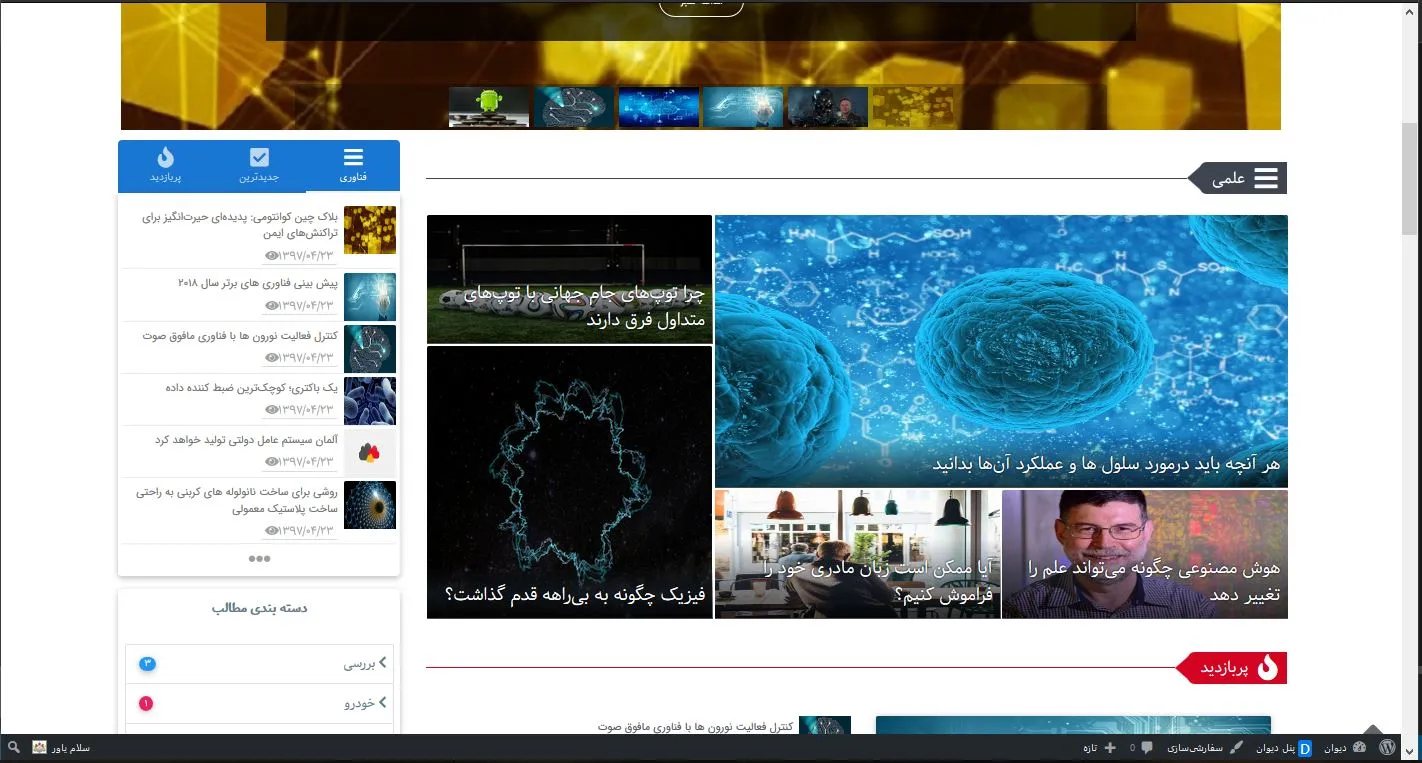Viewport: 1422px width, 763px height.
Task: Select the Android robot slider thumbnail
Action: [489, 107]
